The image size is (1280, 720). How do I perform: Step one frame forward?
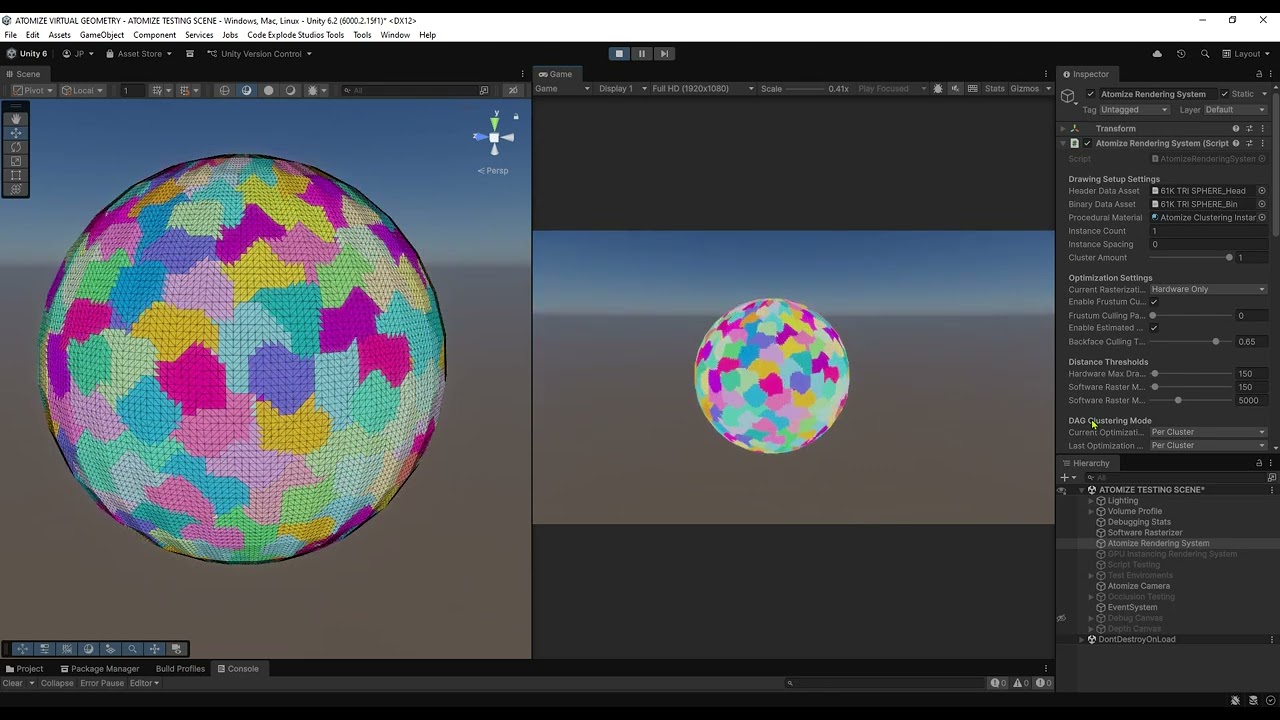(663, 54)
